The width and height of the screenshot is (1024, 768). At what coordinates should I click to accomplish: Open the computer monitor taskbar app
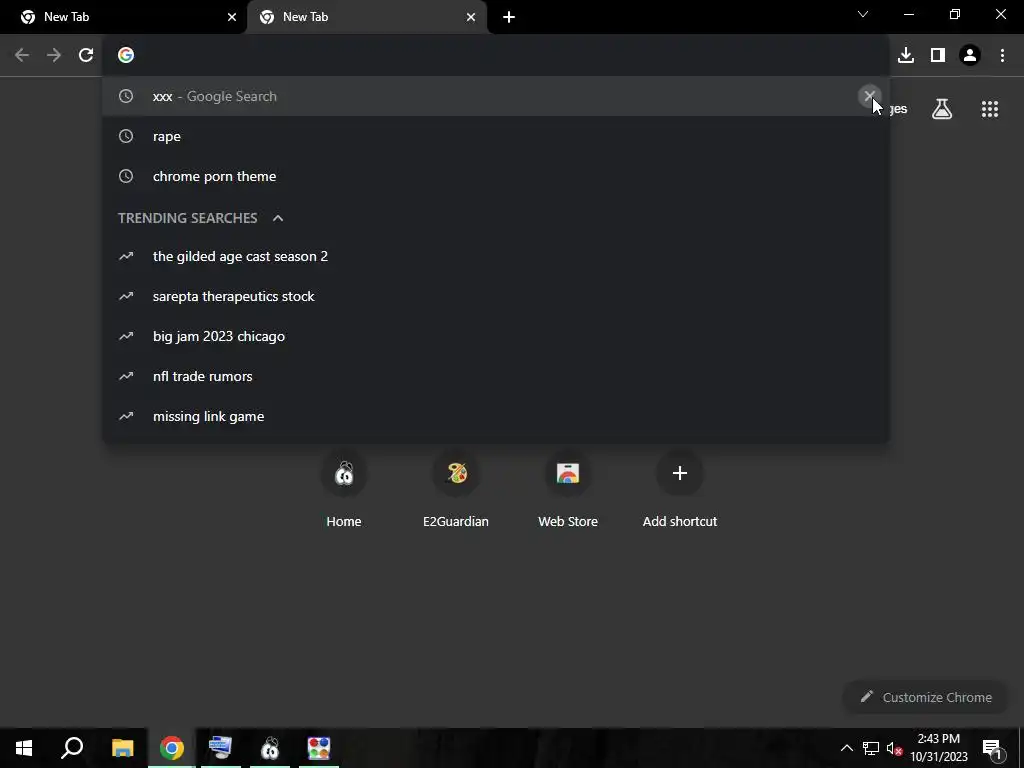221,748
